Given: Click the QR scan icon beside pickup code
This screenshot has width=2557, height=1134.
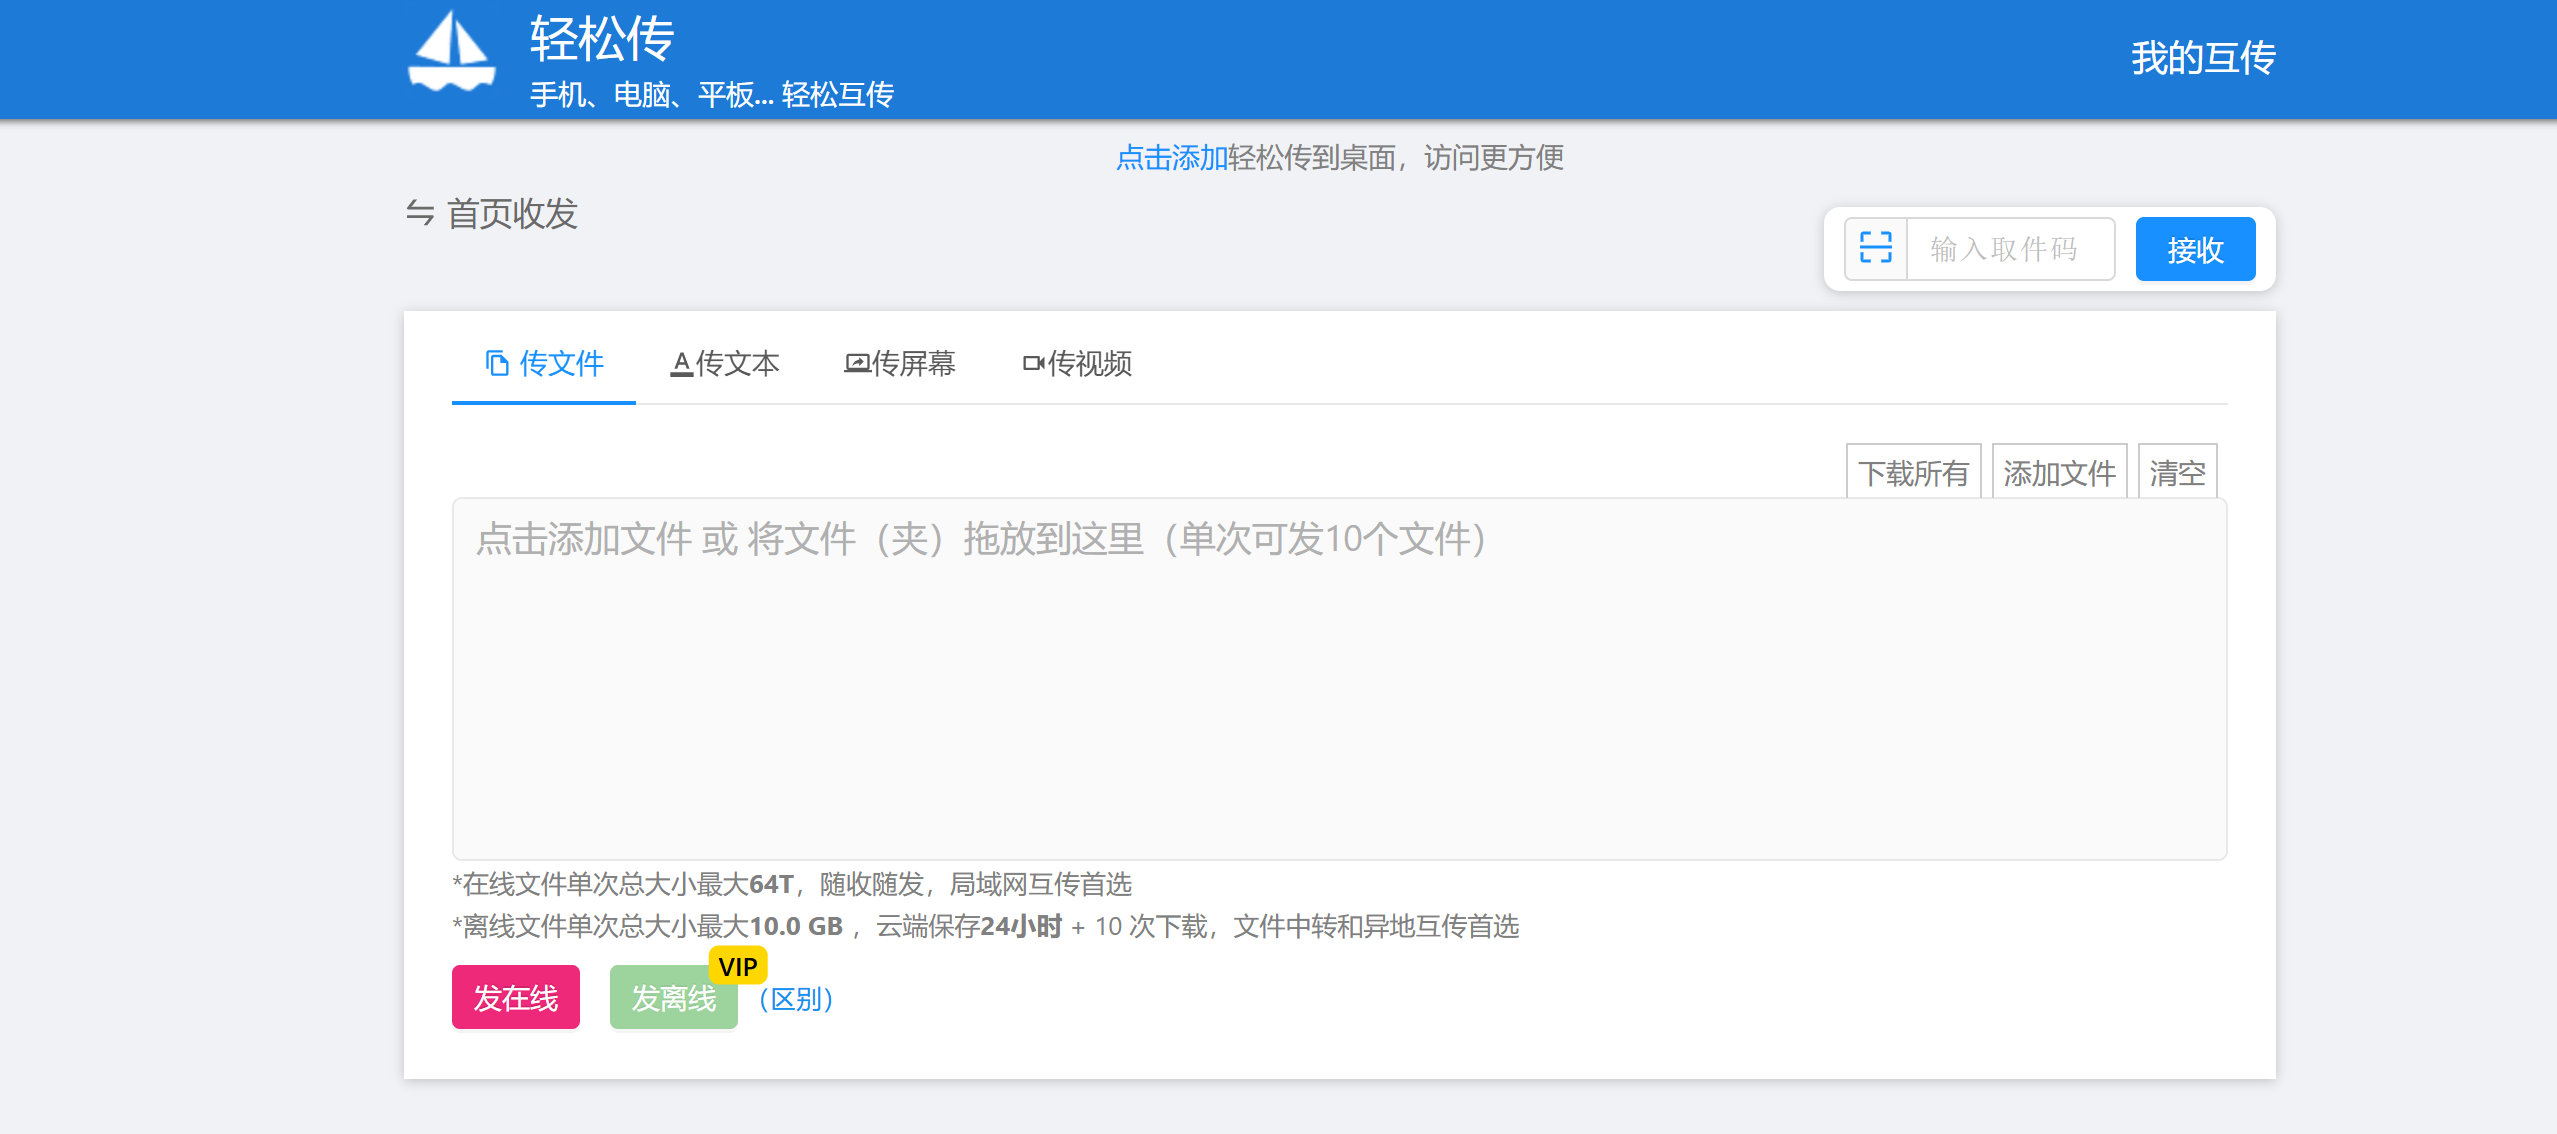Looking at the screenshot, I should tap(1875, 248).
